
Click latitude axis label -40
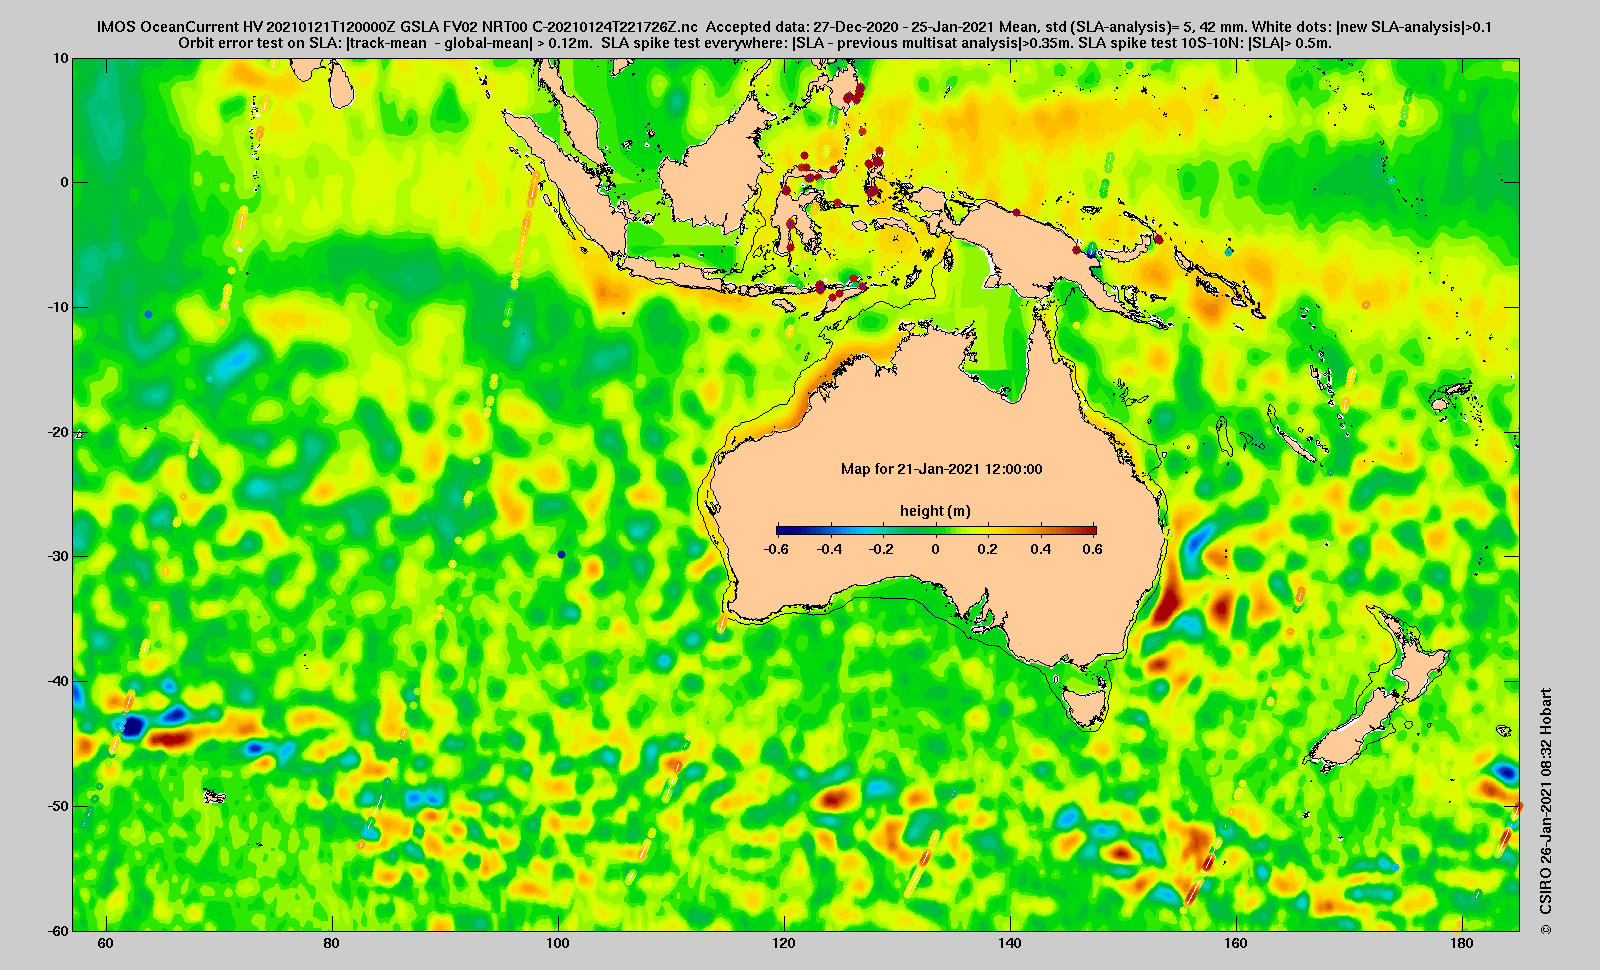tap(58, 681)
